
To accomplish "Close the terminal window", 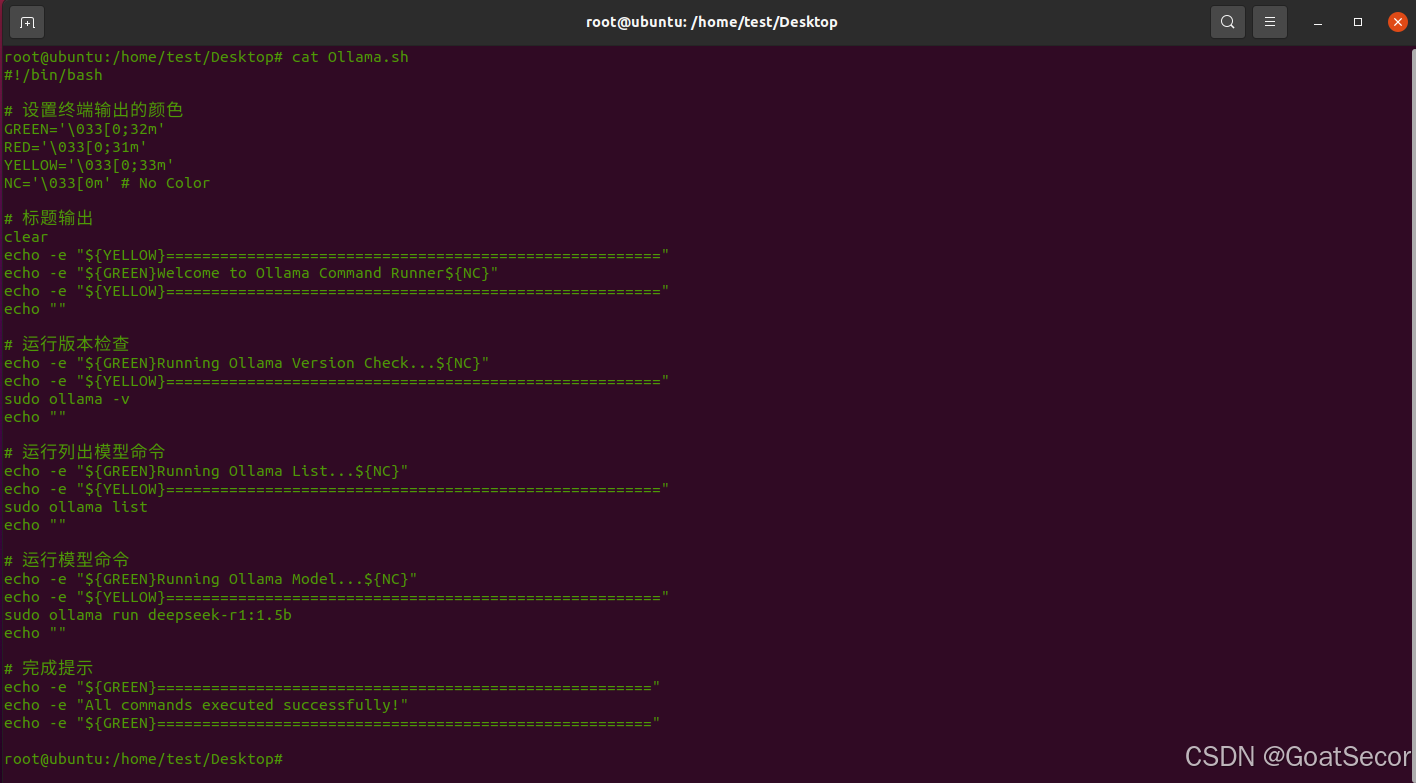I will pyautogui.click(x=1397, y=22).
